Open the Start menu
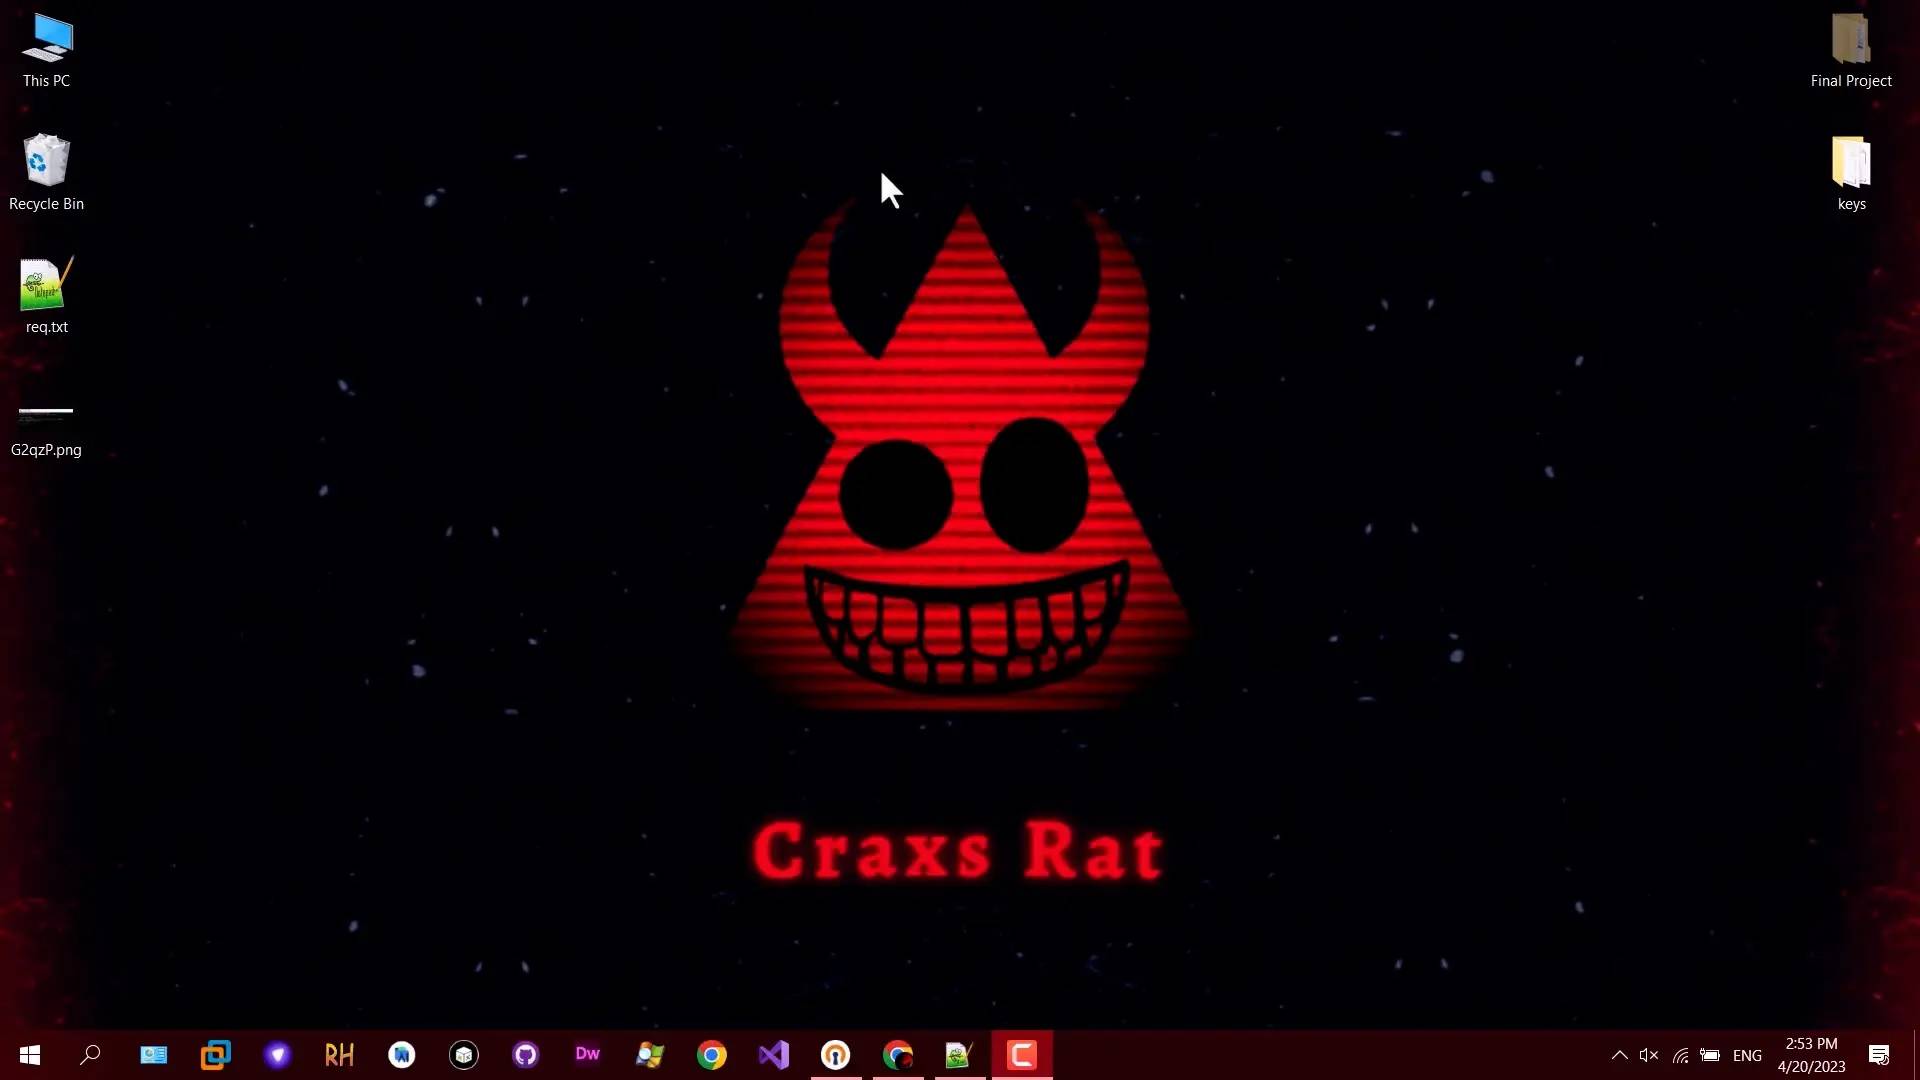The height and width of the screenshot is (1080, 1920). pyautogui.click(x=29, y=1055)
